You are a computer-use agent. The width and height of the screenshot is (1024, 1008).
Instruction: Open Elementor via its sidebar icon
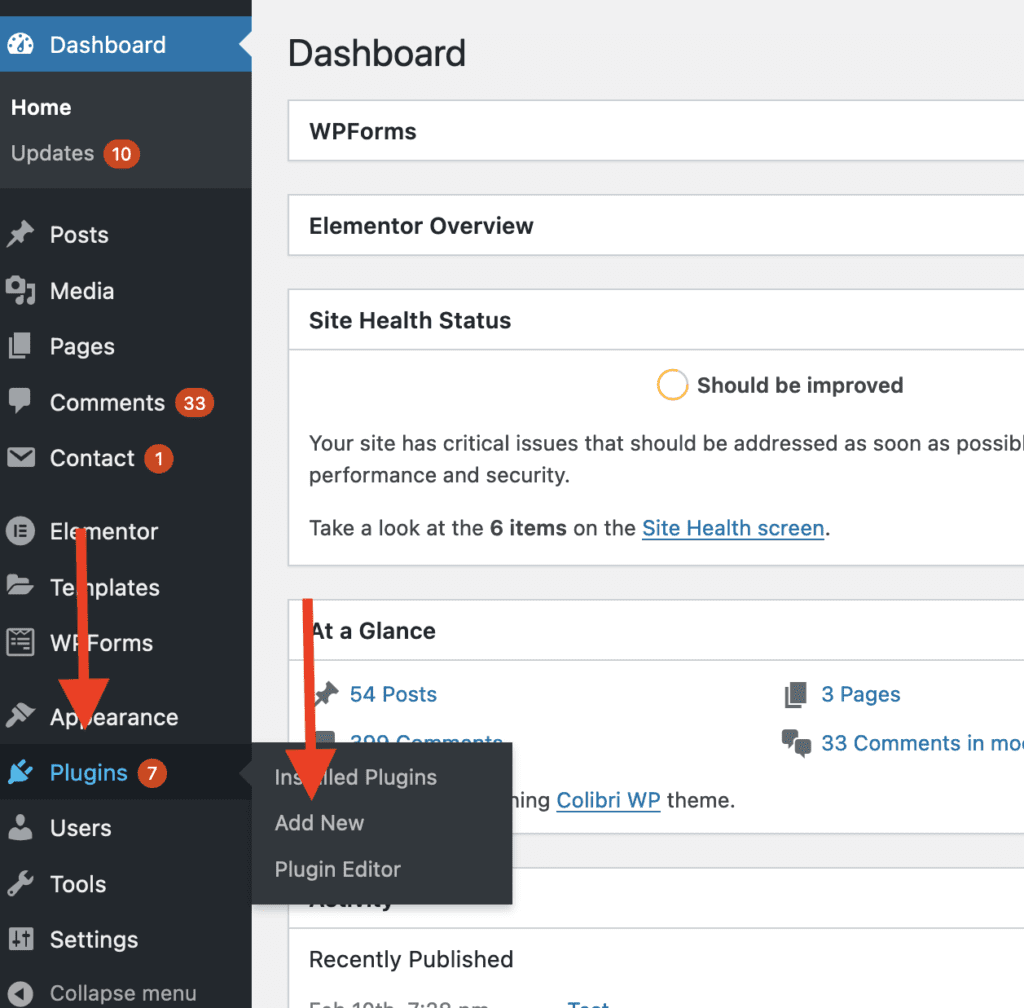click(x=23, y=531)
